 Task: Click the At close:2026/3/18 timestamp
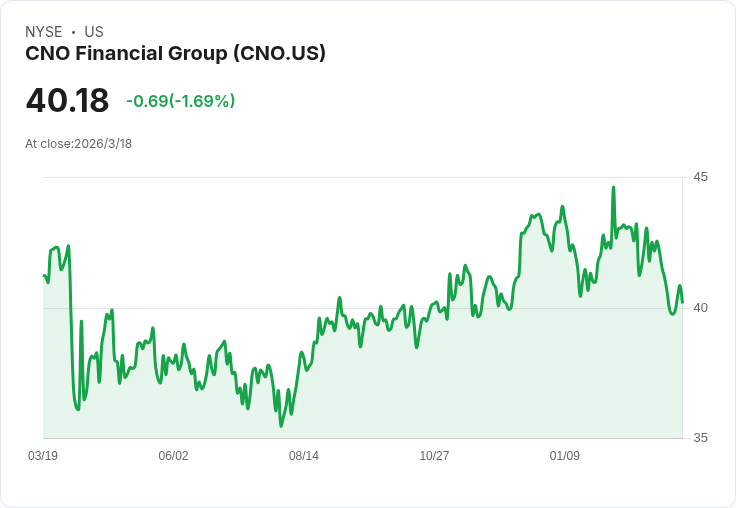(78, 143)
